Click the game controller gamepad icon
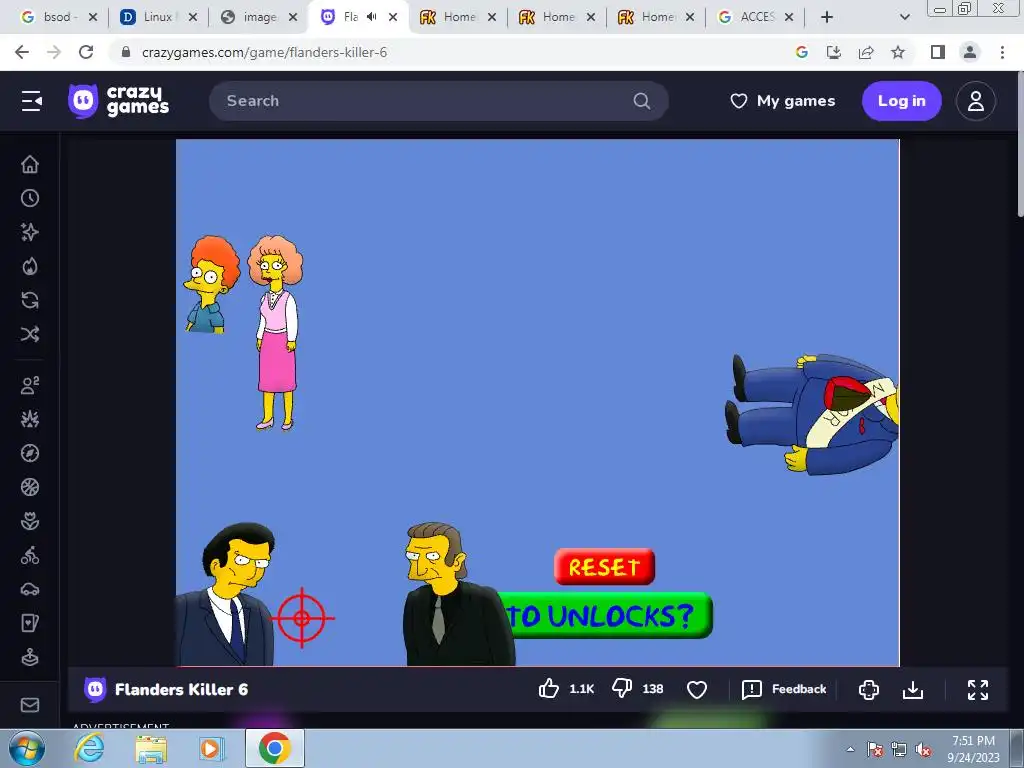The height and width of the screenshot is (768, 1024). click(x=869, y=690)
